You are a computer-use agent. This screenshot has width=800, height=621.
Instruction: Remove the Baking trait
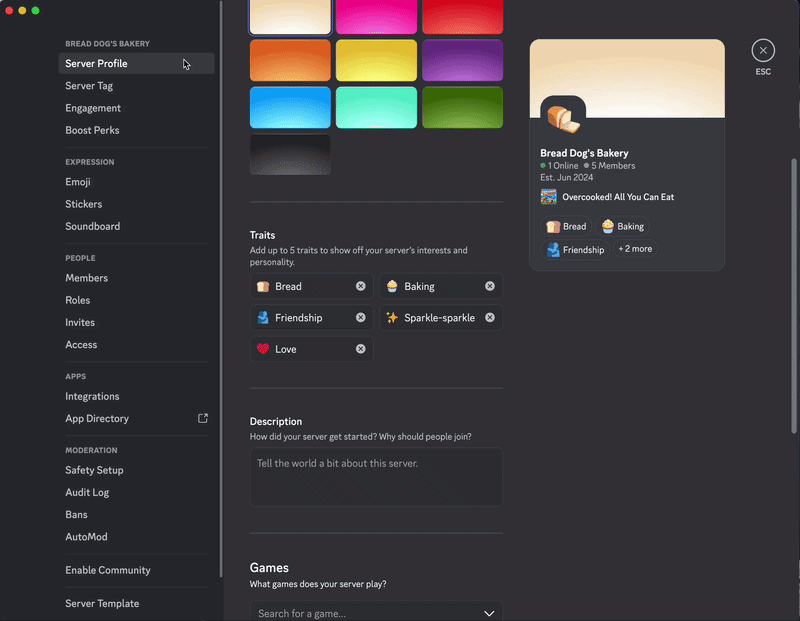[x=490, y=286]
